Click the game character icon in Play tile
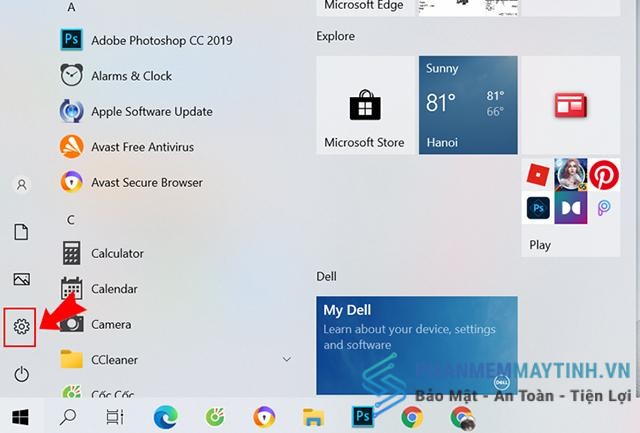The height and width of the screenshot is (433, 640). pos(571,175)
